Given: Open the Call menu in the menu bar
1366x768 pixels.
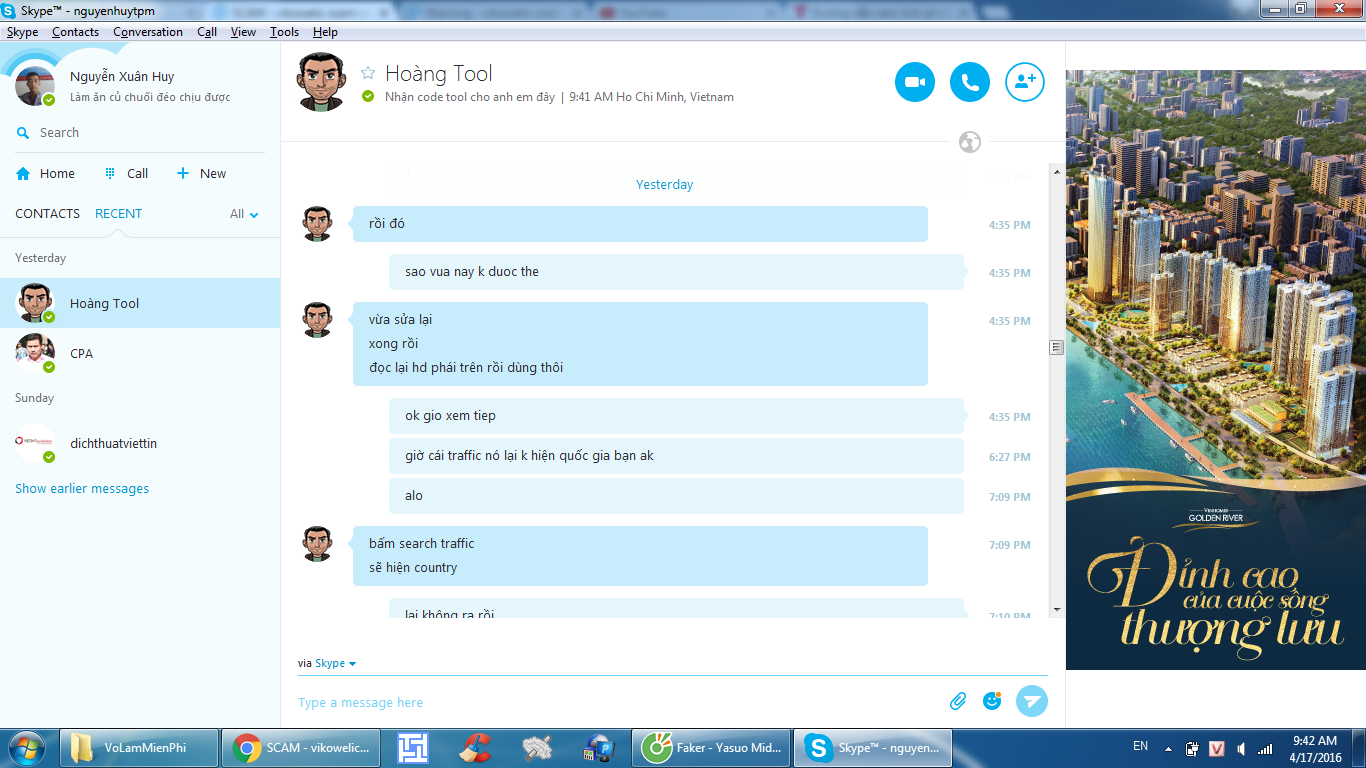Looking at the screenshot, I should (x=207, y=32).
